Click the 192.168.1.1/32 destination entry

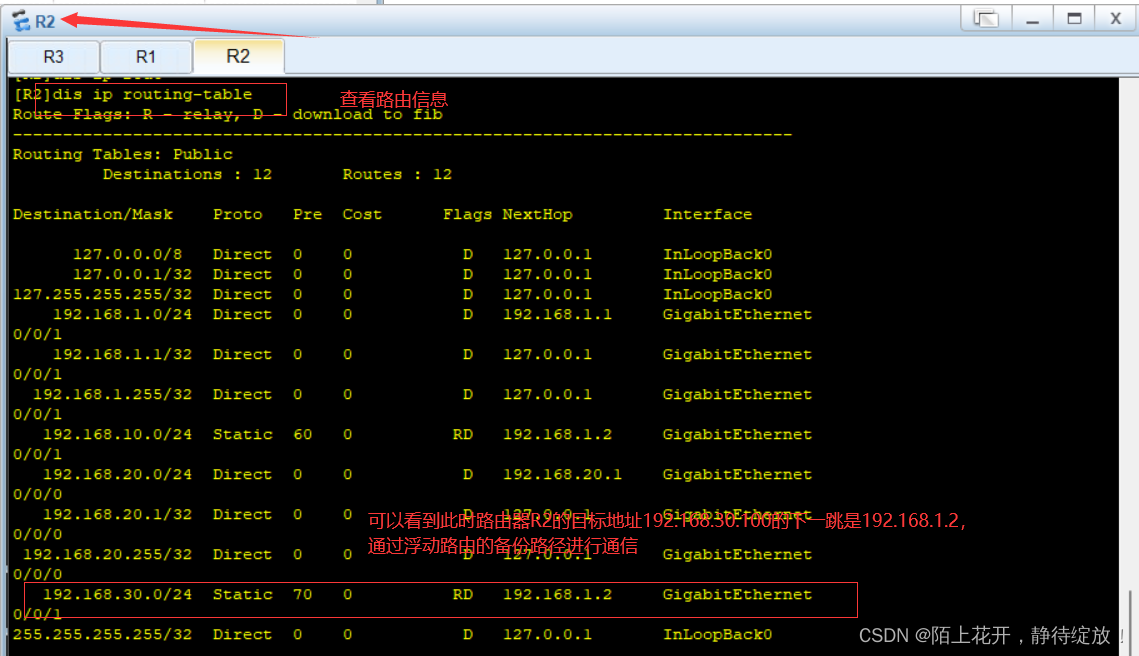[123, 355]
